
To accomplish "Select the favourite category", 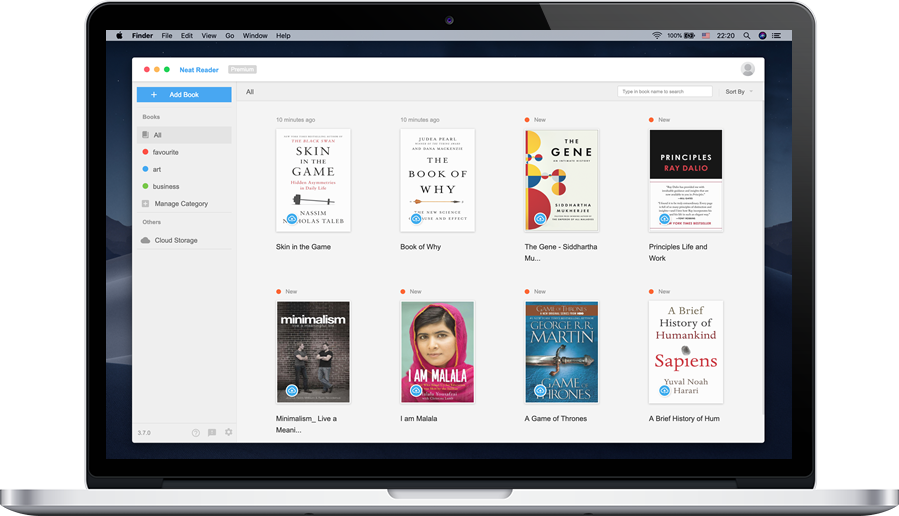I will (166, 152).
